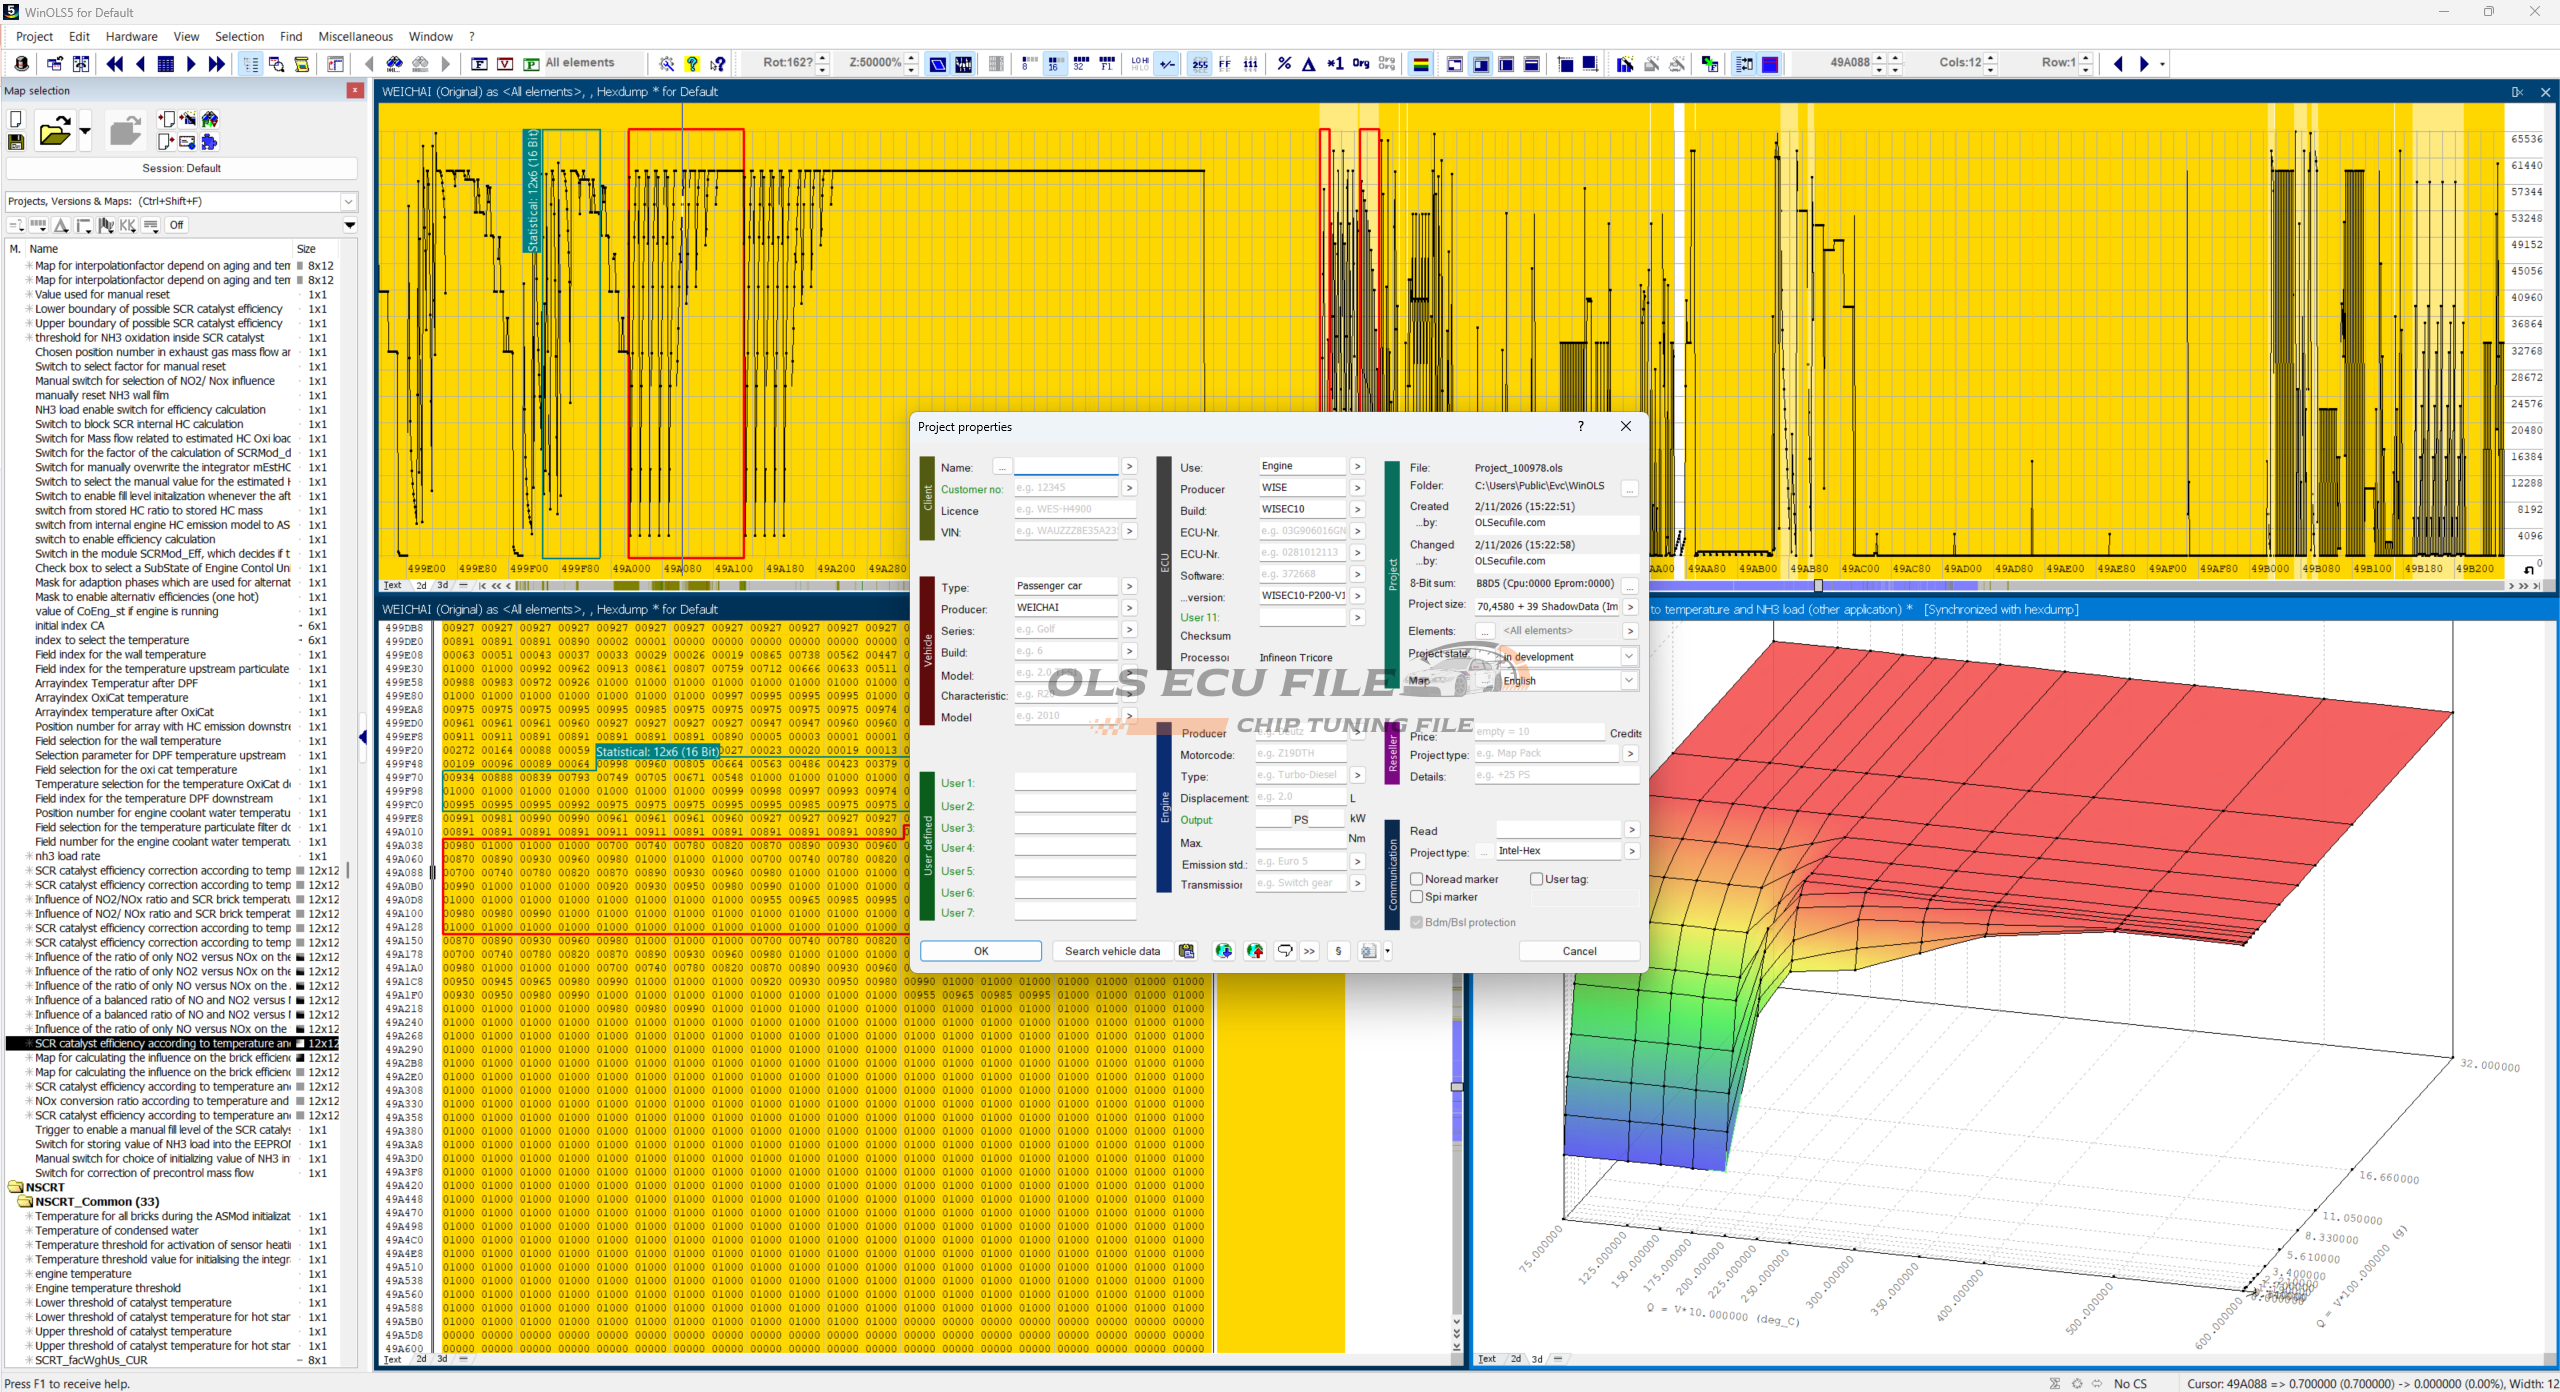Check the User tag checkbox

click(1537, 879)
